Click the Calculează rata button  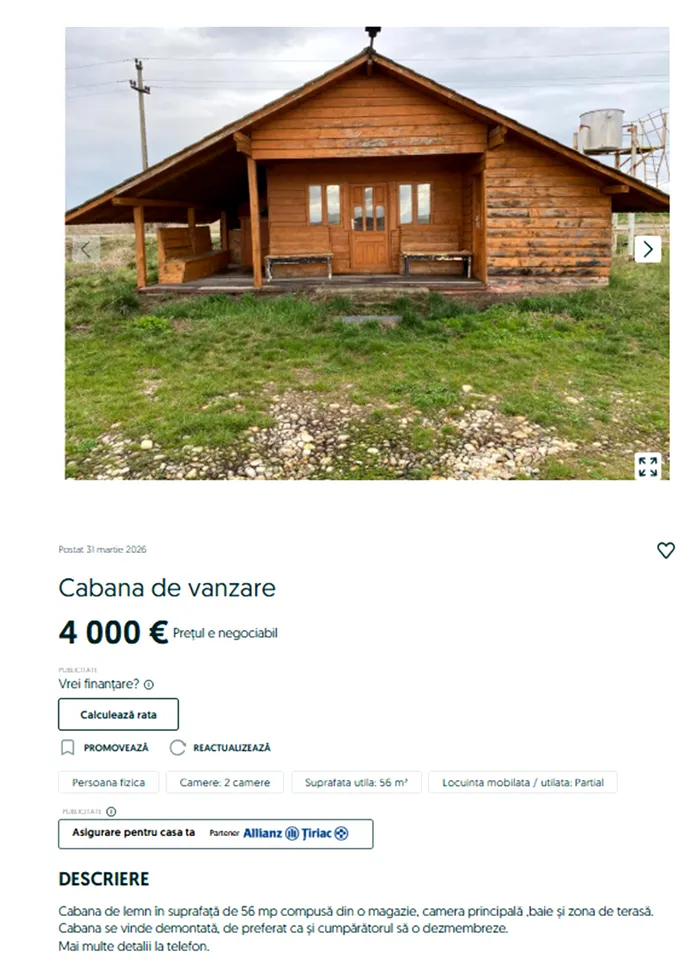pyautogui.click(x=118, y=714)
